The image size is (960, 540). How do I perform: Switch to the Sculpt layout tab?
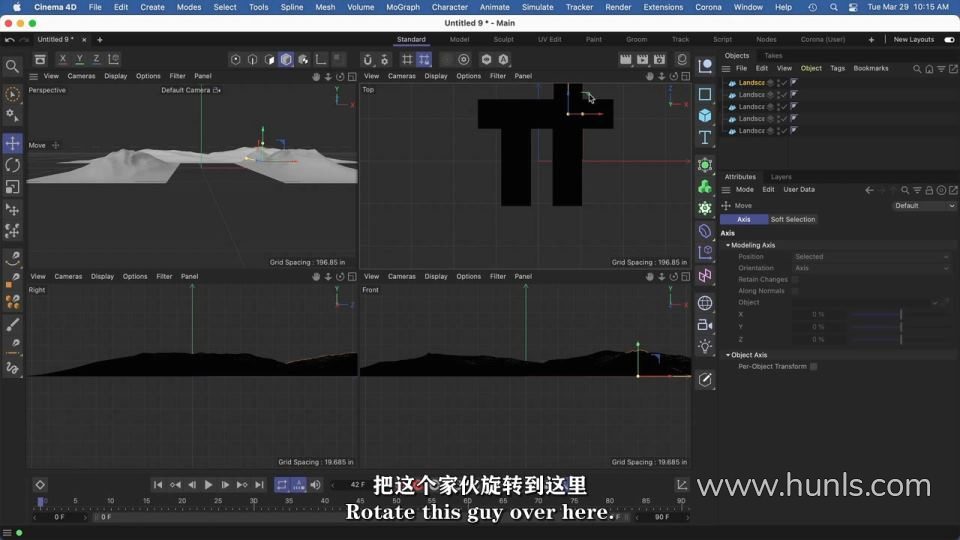point(503,40)
